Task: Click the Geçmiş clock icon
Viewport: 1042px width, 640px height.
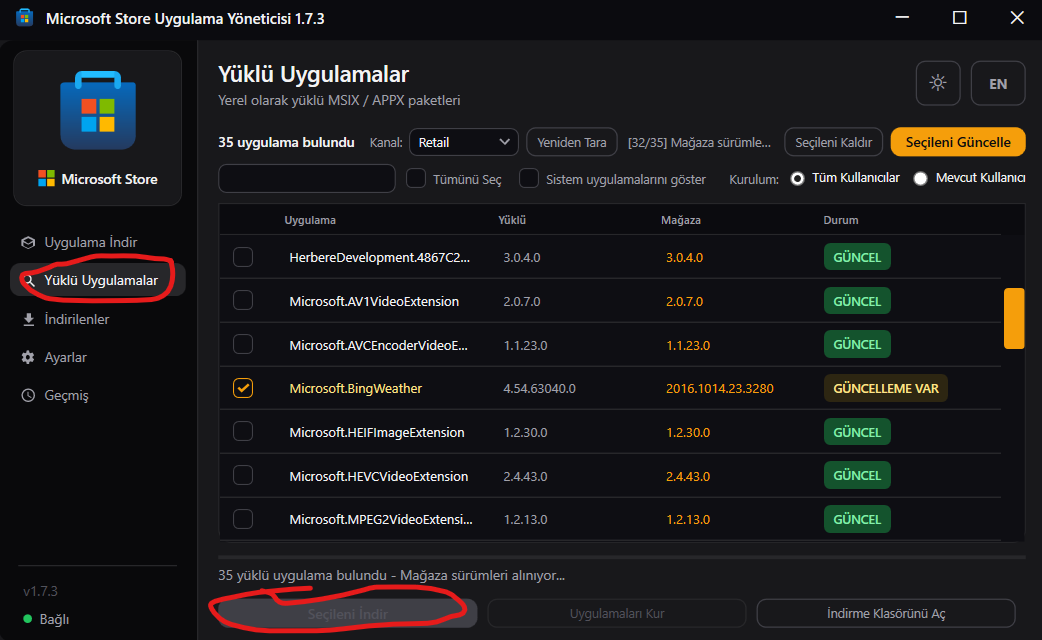Action: coord(28,395)
